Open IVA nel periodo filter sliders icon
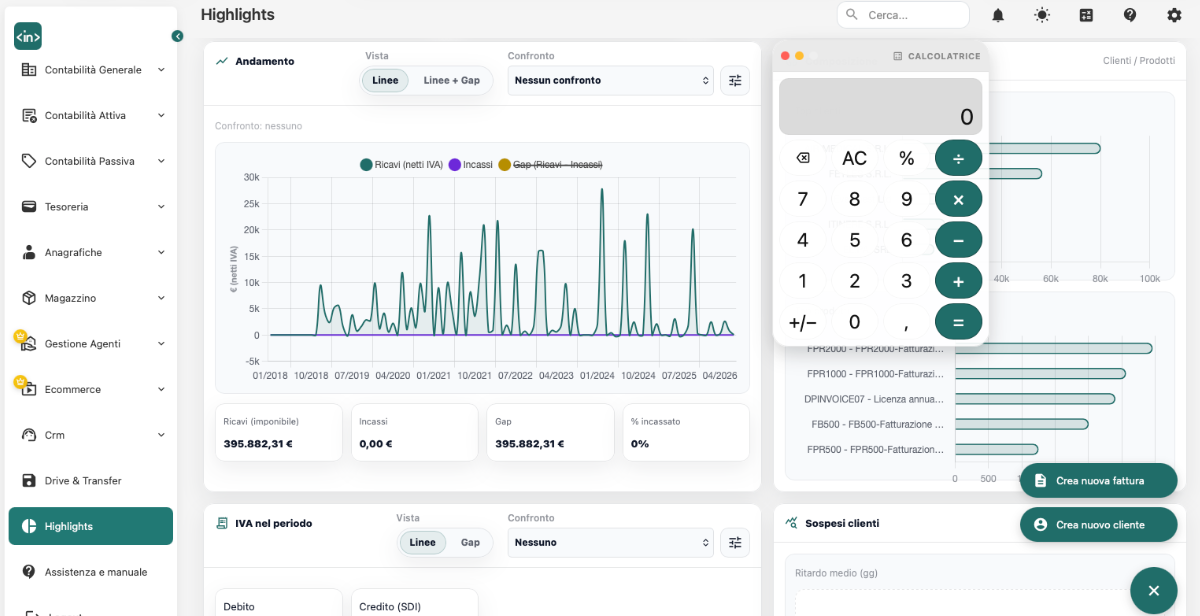Image resolution: width=1200 pixels, height=616 pixels. (735, 542)
